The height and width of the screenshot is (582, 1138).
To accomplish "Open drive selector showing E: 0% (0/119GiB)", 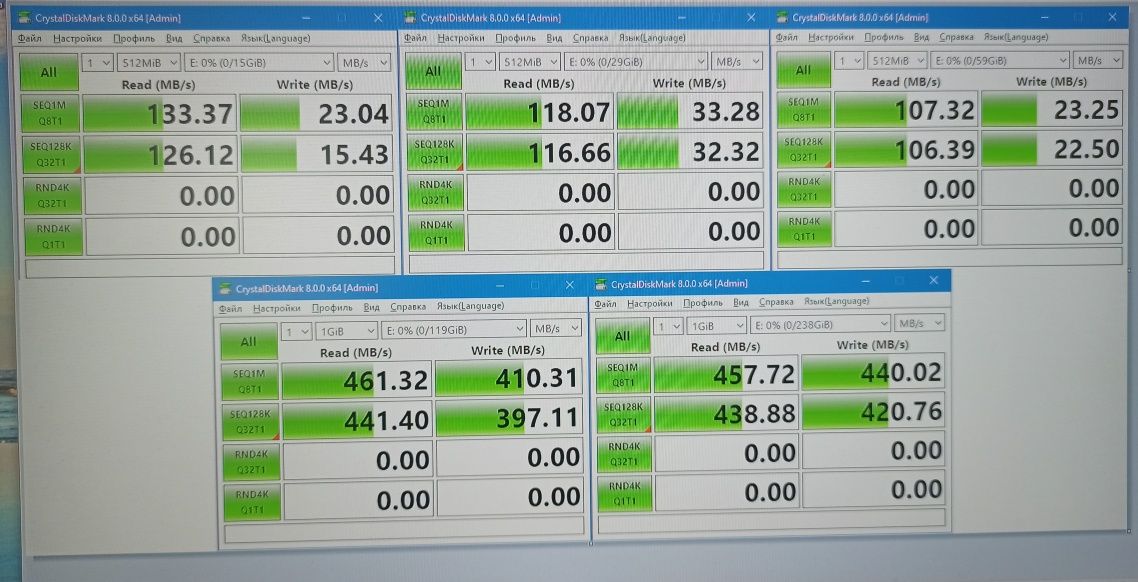I will 454,329.
